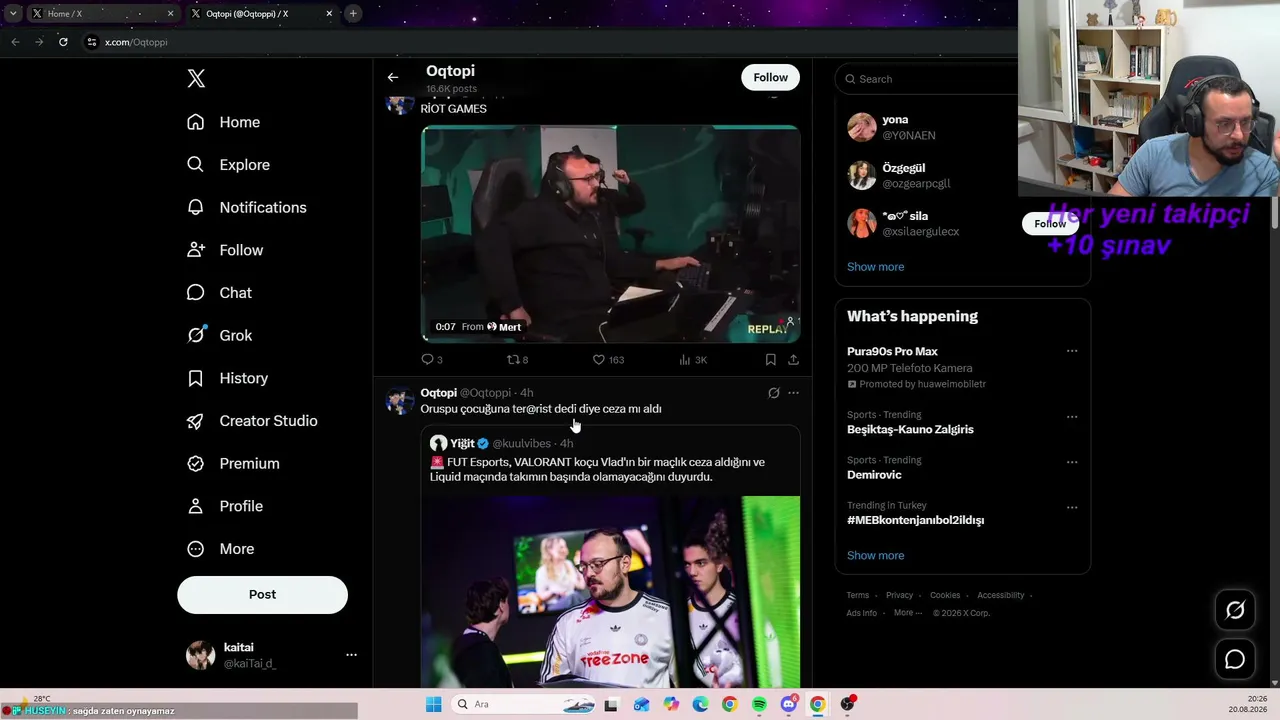
Task: Open more options for #MEBkontenjanıbol2ildışı trend
Action: (1072, 507)
